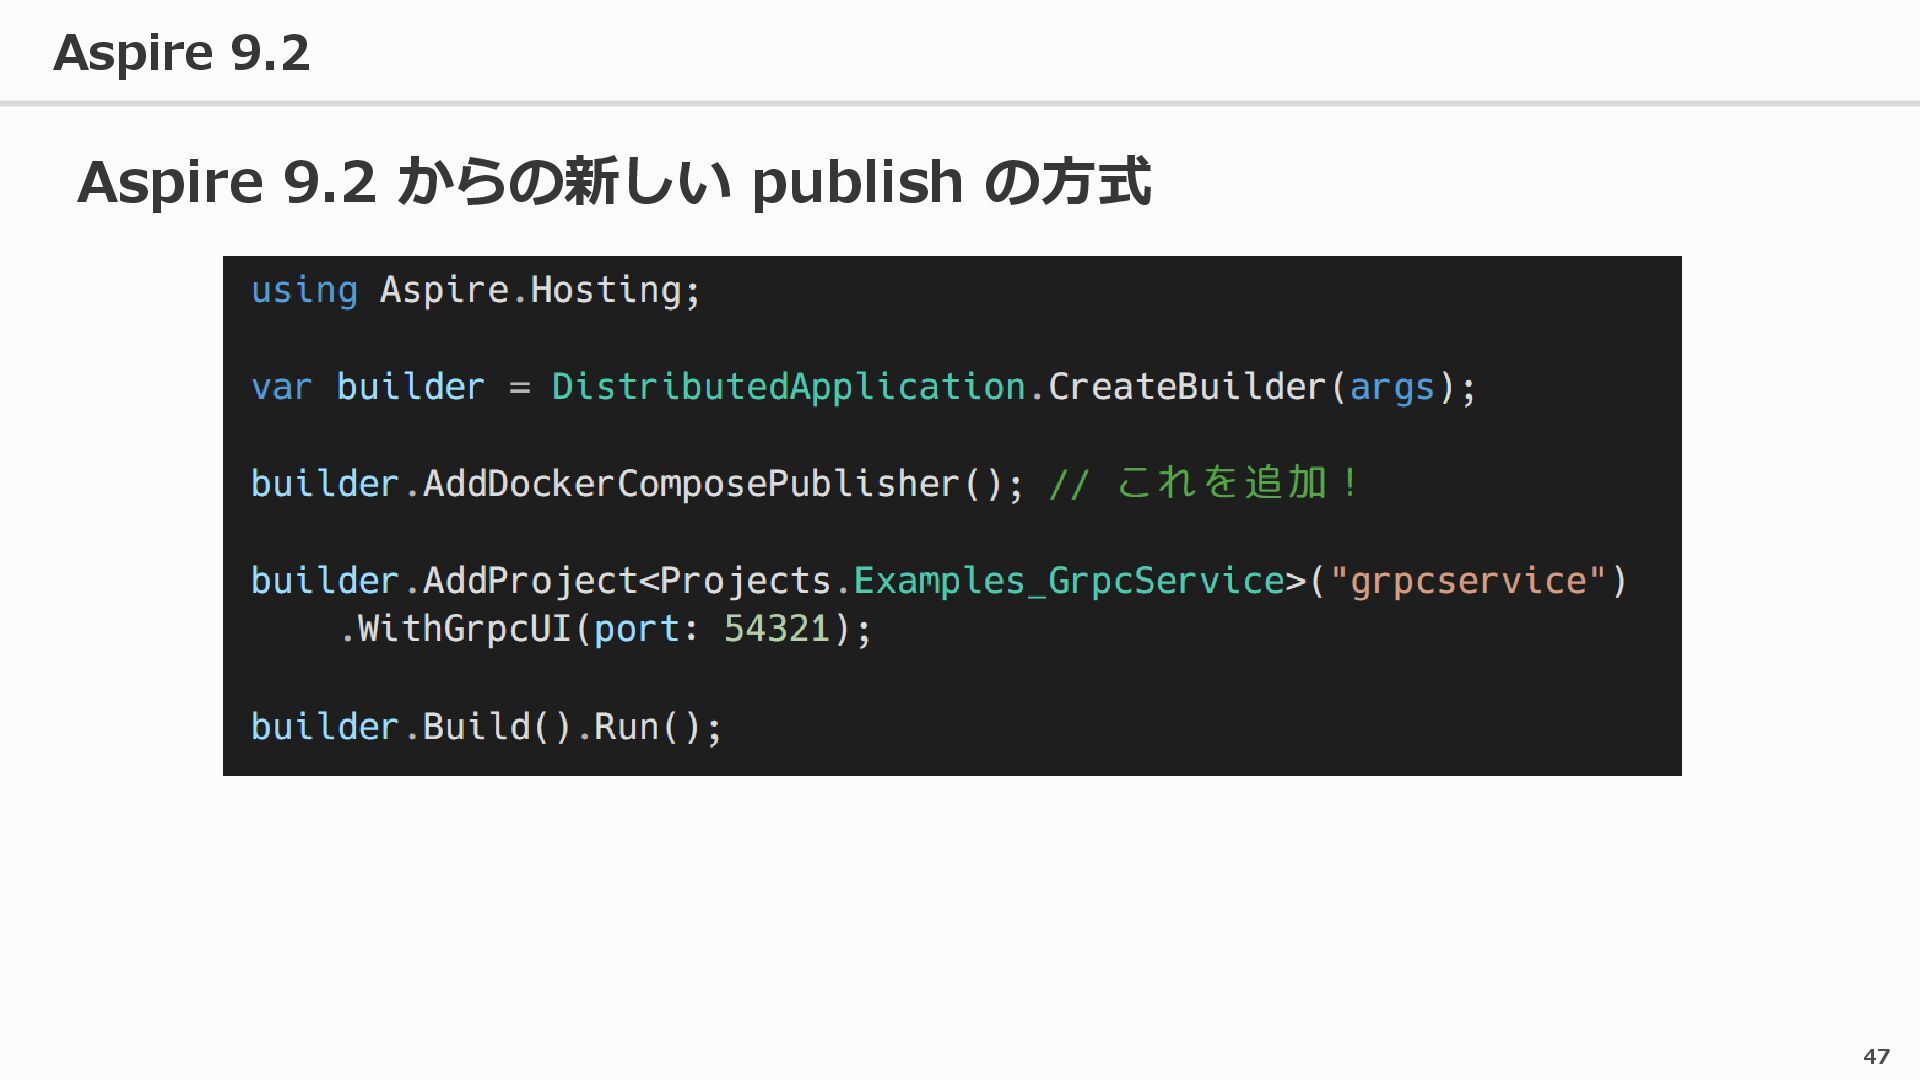Click 'Aspire.Hosting;' in the first code line

[x=540, y=290]
